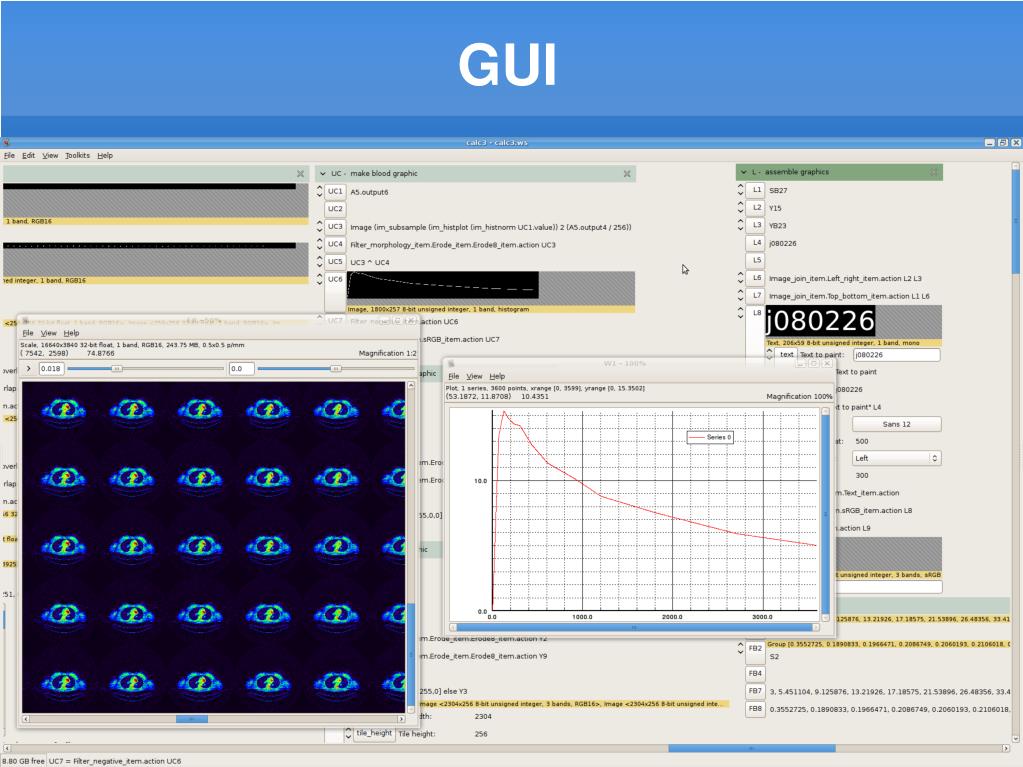
Task: Open Edit menu in main menu bar
Action: click(29, 156)
